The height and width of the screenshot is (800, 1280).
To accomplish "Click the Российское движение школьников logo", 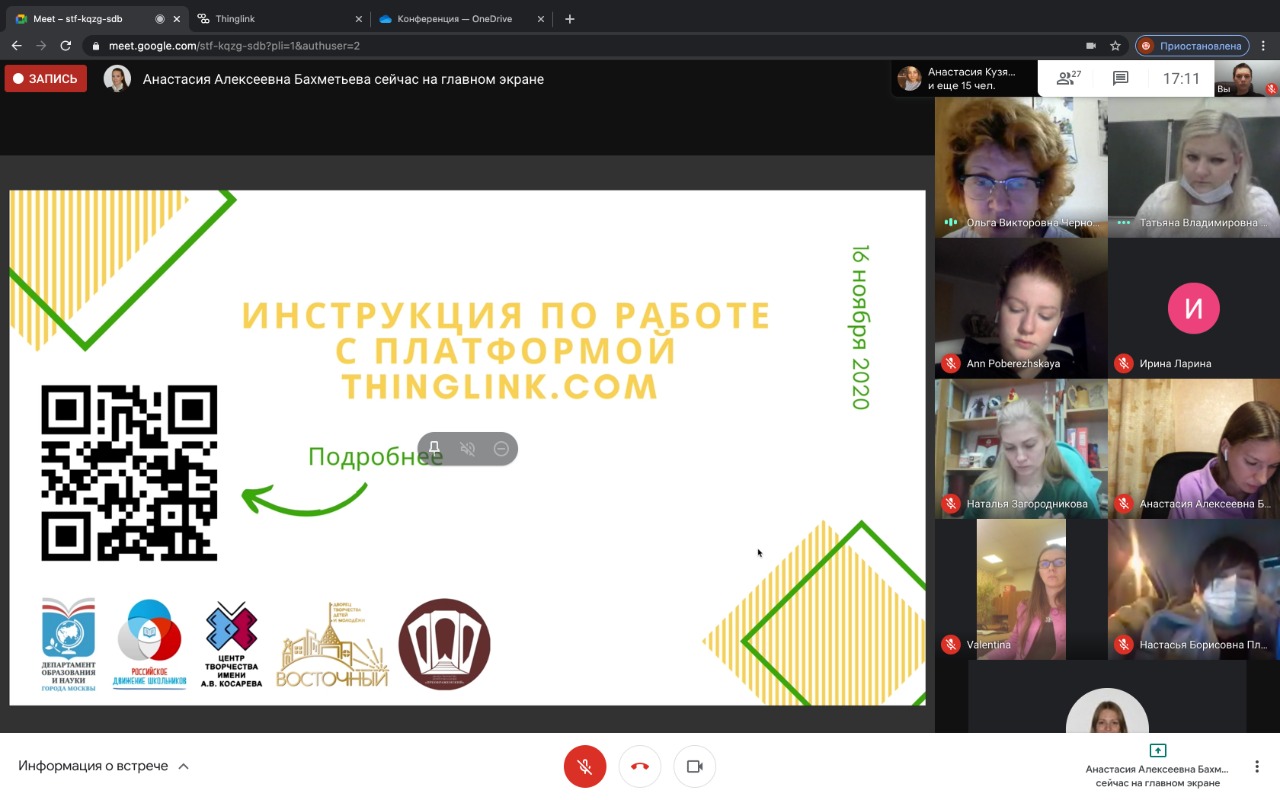I will coord(149,644).
